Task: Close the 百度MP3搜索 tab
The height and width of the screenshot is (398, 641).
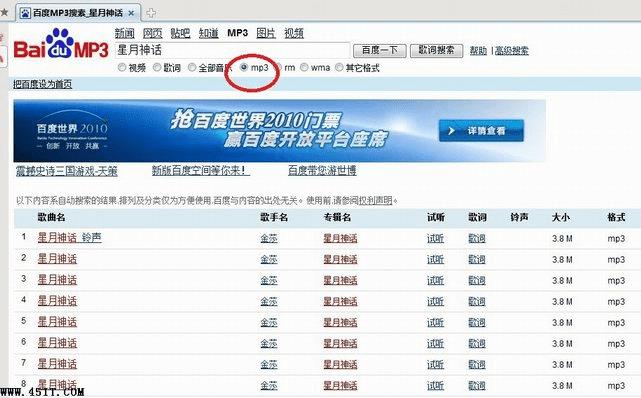Action: click(131, 13)
